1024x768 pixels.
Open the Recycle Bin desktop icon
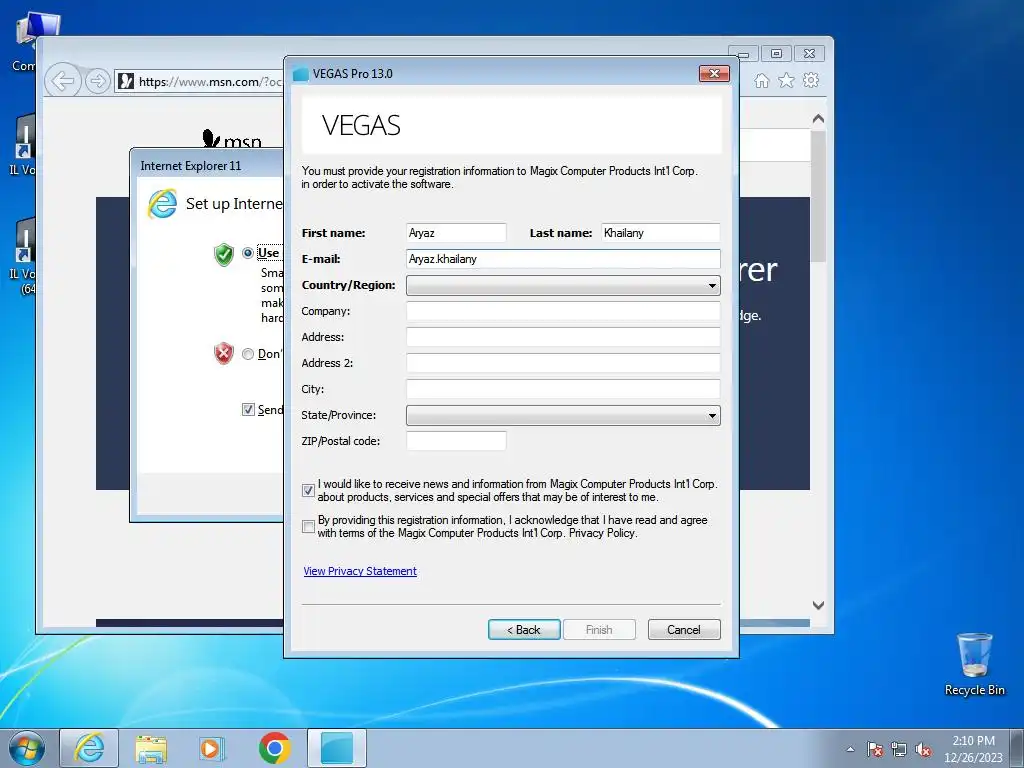[974, 665]
